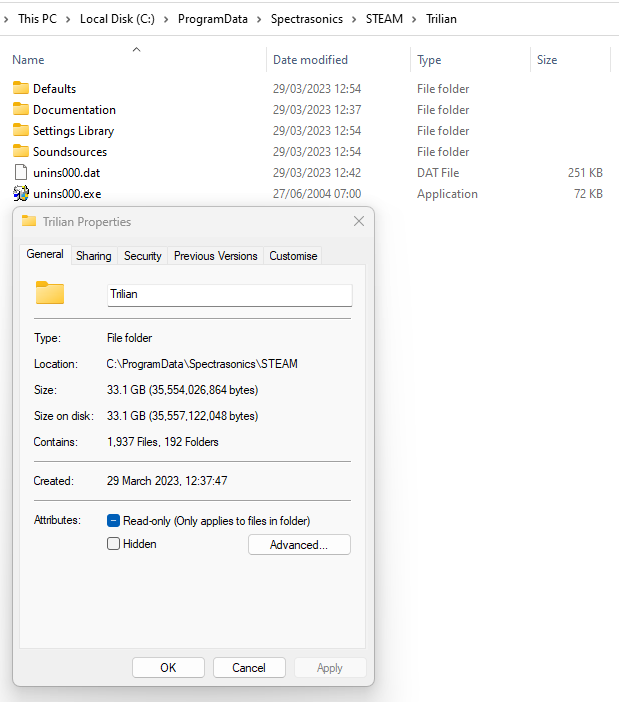Click the folder icon in Trilian Properties title bar
The height and width of the screenshot is (702, 619).
[x=29, y=221]
